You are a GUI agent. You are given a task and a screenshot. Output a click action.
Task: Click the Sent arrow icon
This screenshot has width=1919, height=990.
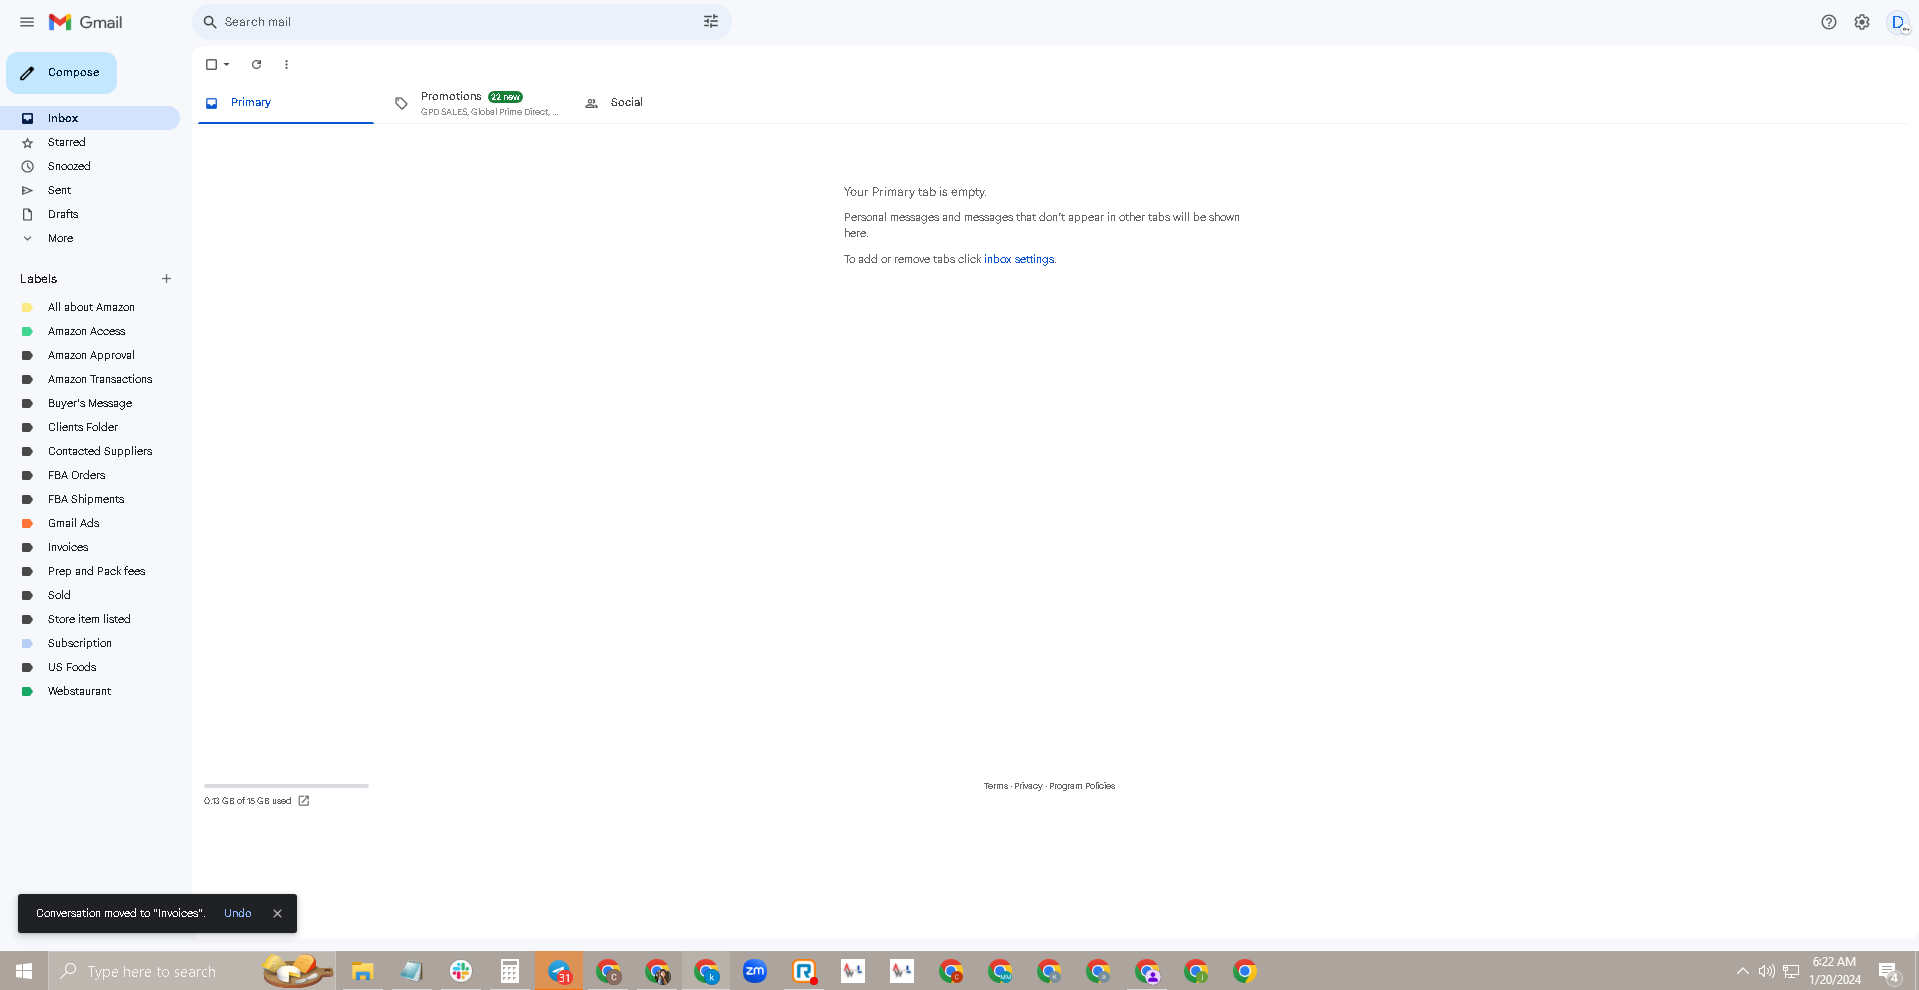(x=28, y=191)
